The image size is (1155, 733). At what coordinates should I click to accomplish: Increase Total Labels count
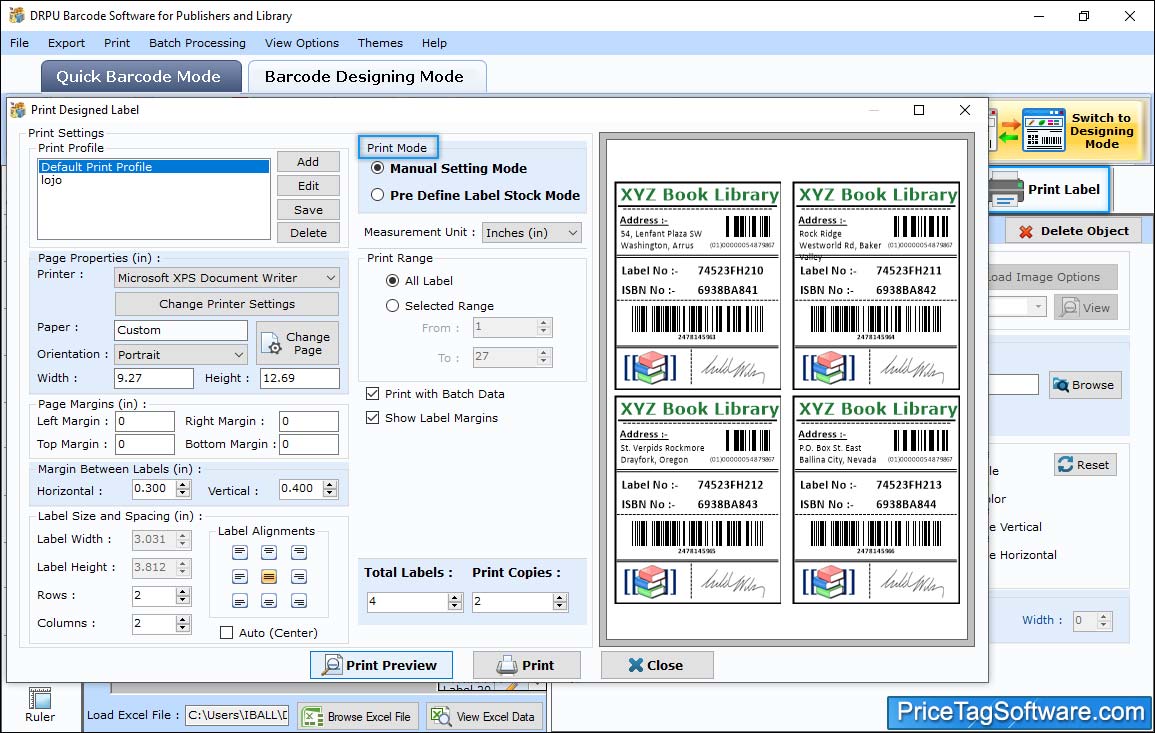[x=455, y=597]
